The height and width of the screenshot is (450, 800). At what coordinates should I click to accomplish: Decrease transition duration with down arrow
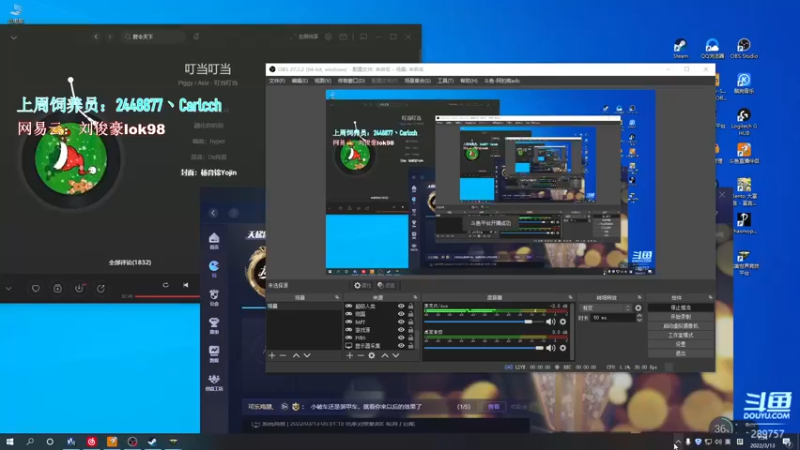point(639,320)
